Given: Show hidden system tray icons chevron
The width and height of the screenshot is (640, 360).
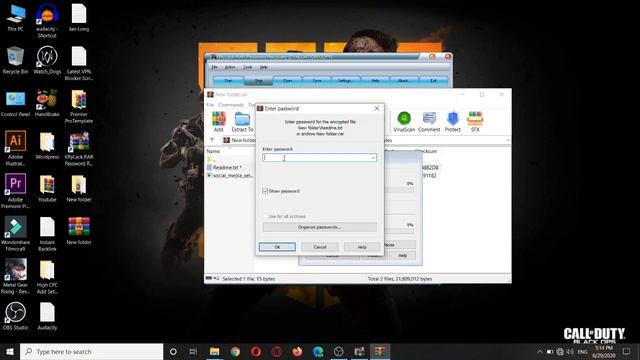Looking at the screenshot, I should (540, 351).
